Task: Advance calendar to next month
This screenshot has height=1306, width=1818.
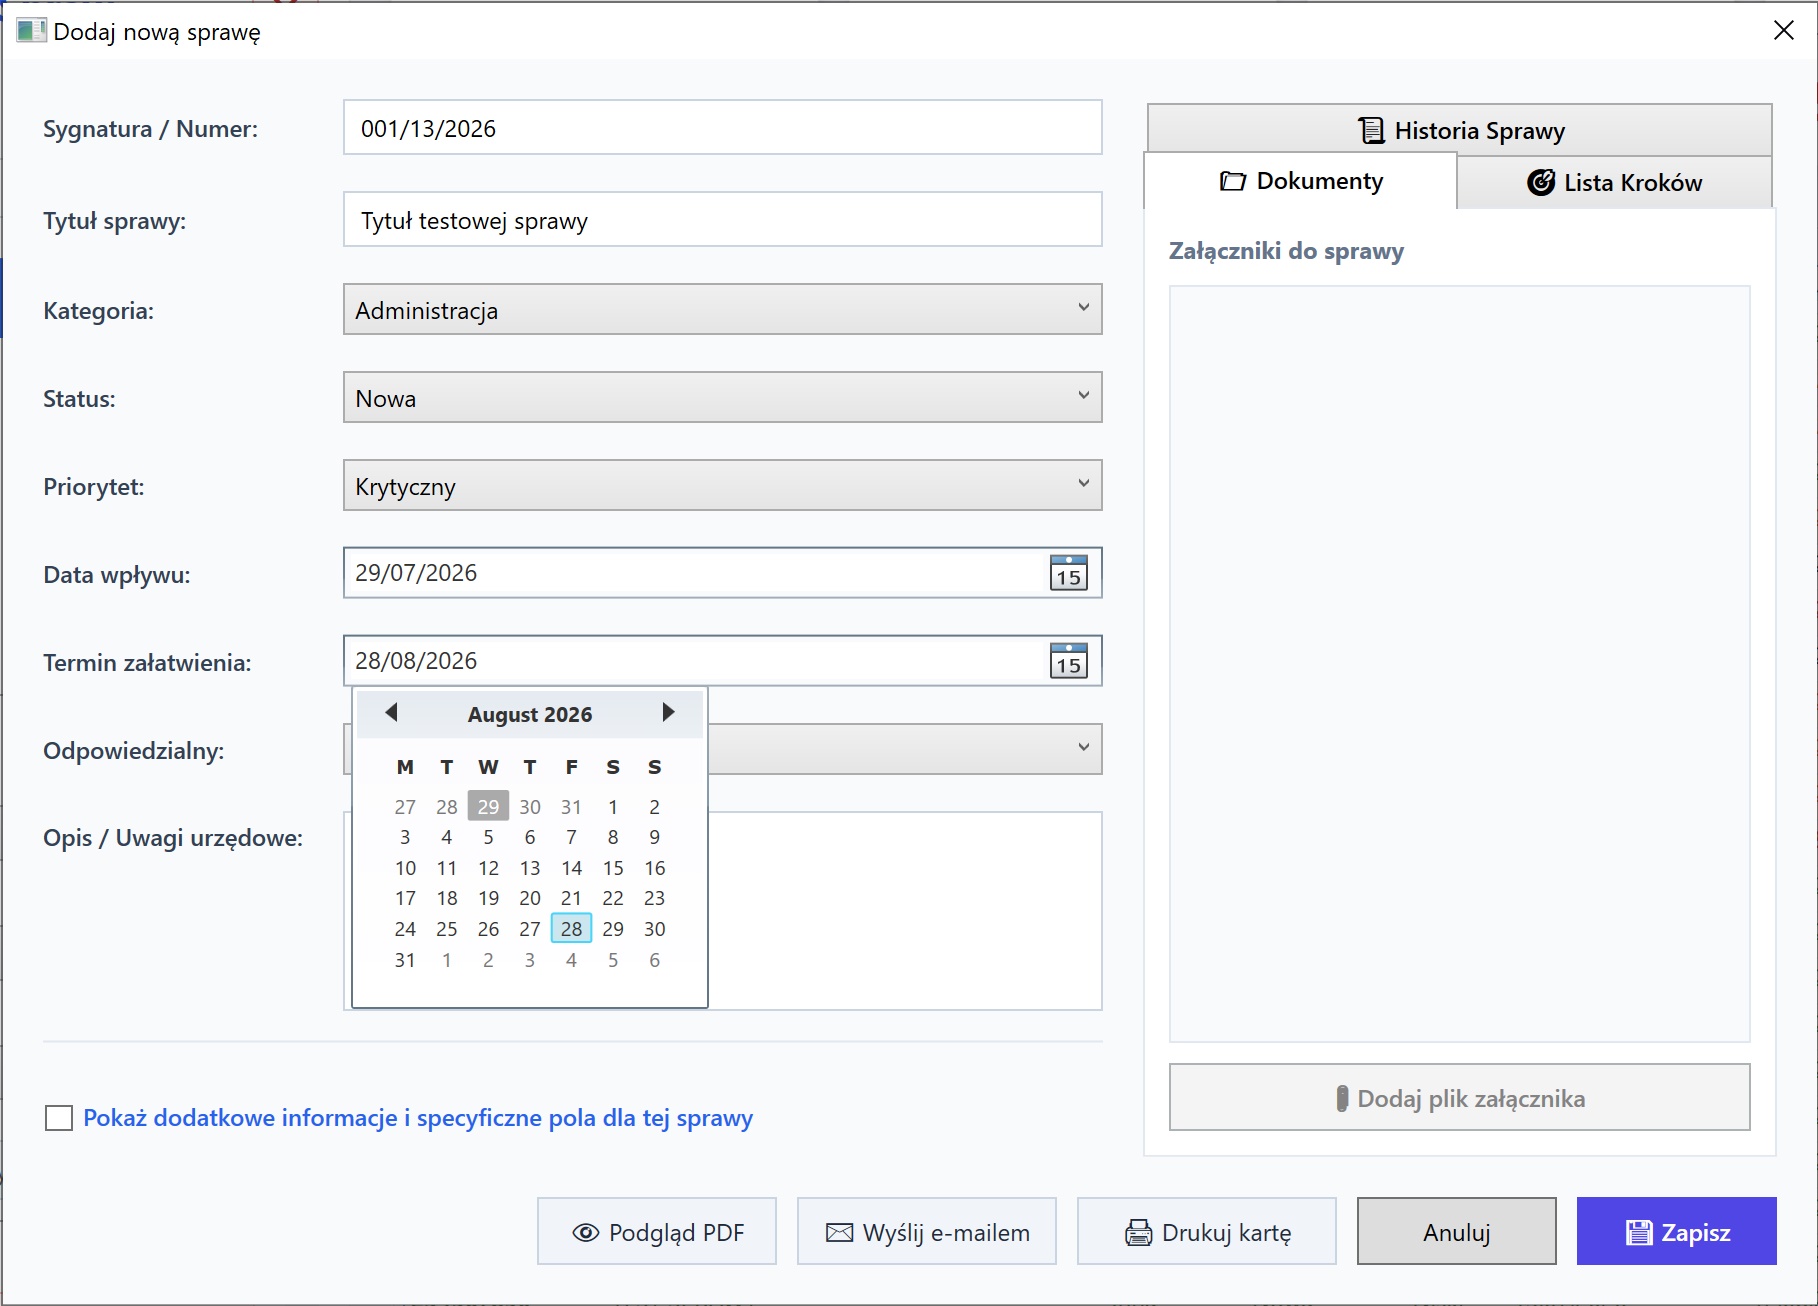Action: pyautogui.click(x=668, y=712)
